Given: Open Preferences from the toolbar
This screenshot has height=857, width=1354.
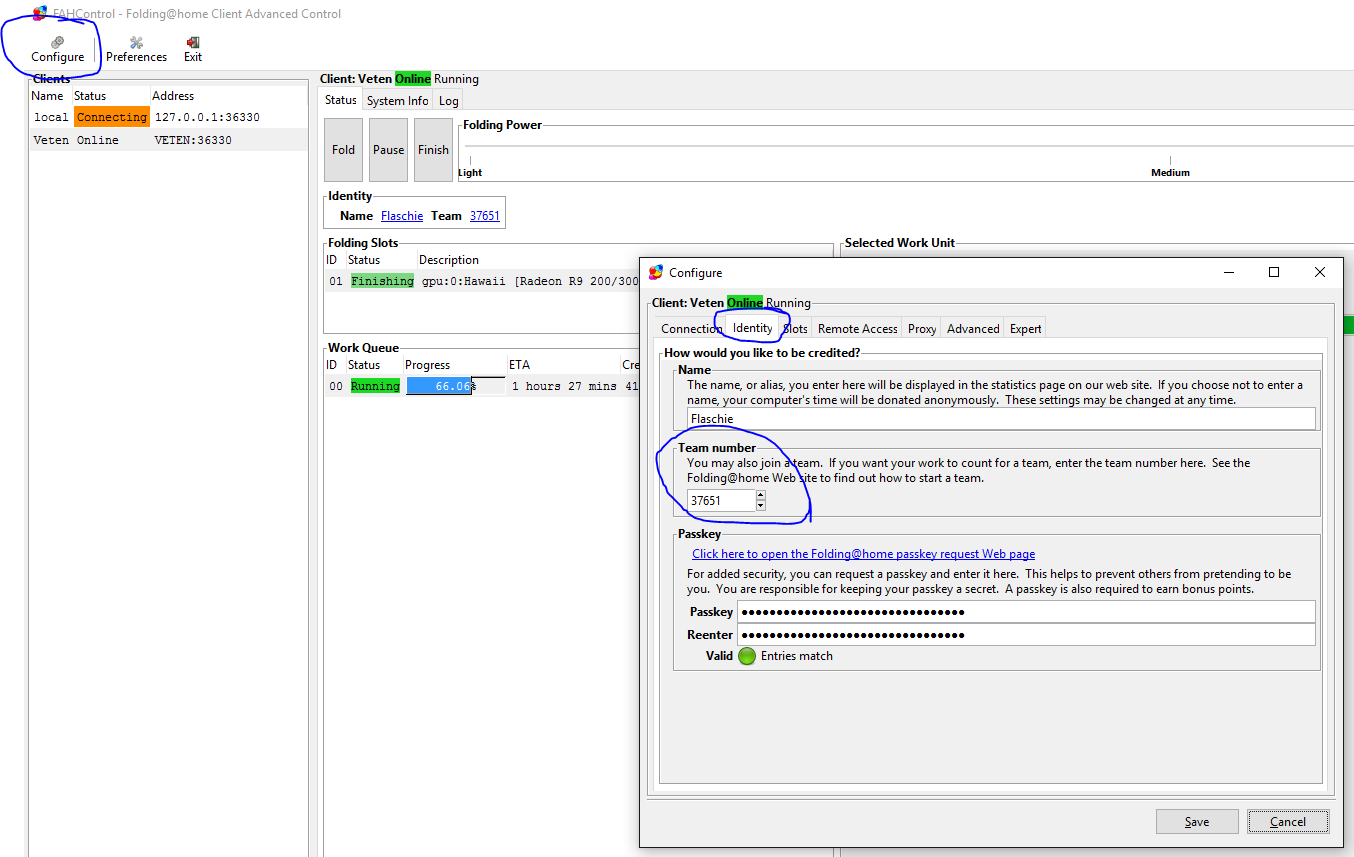Looking at the screenshot, I should click(136, 49).
